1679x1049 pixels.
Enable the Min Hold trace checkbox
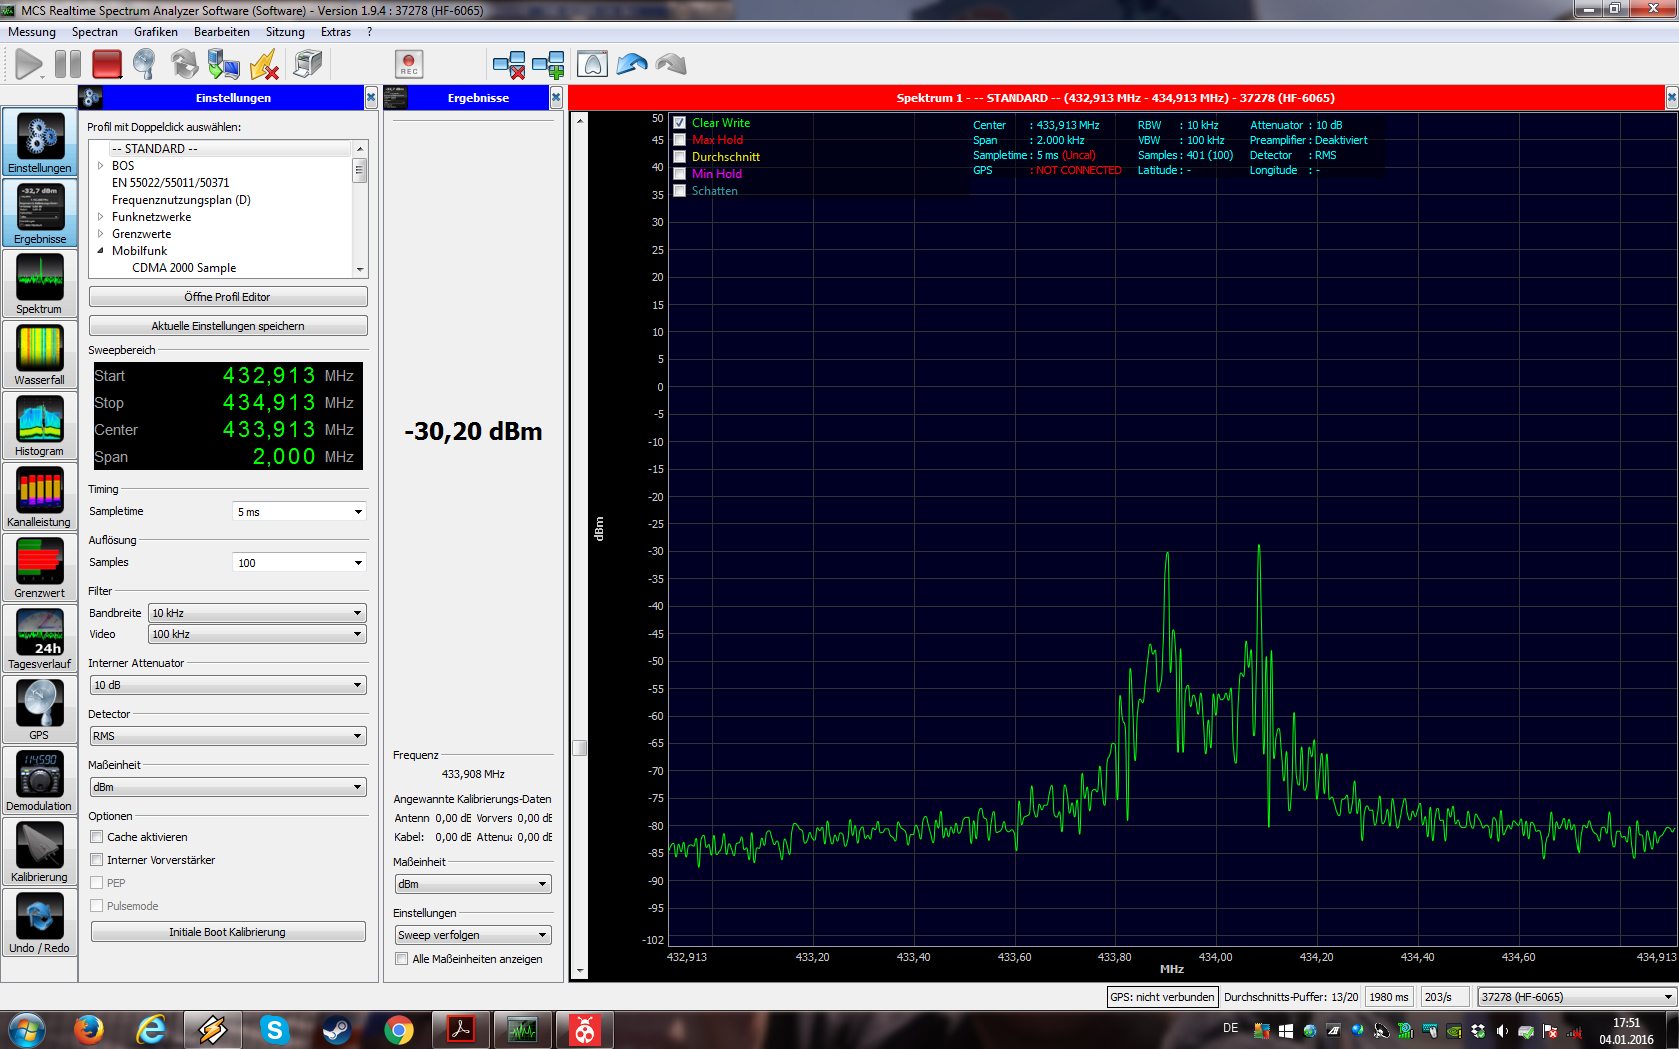click(680, 174)
